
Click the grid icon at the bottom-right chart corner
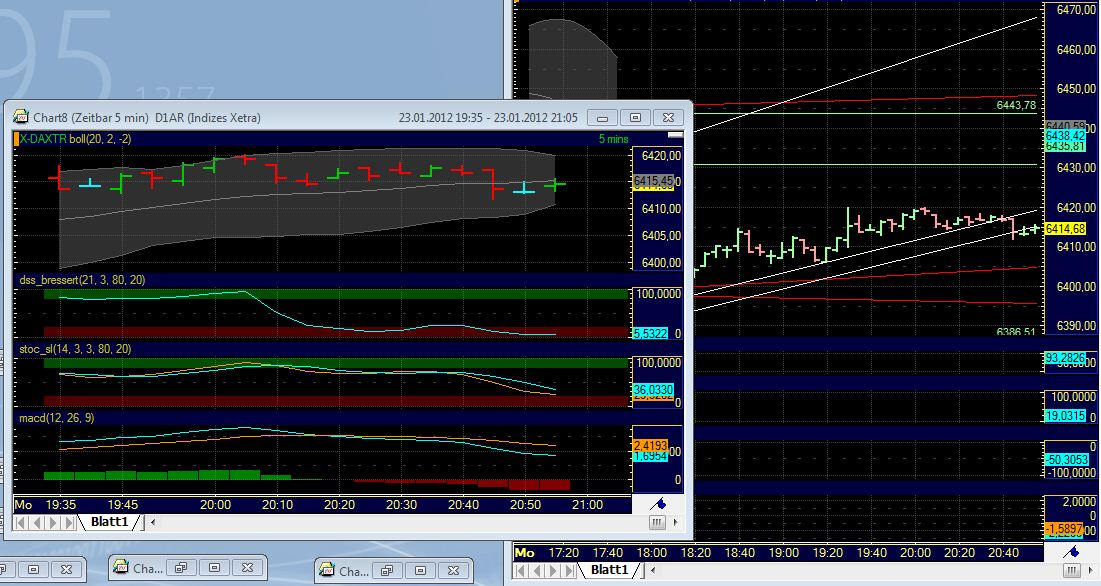coord(1072,570)
